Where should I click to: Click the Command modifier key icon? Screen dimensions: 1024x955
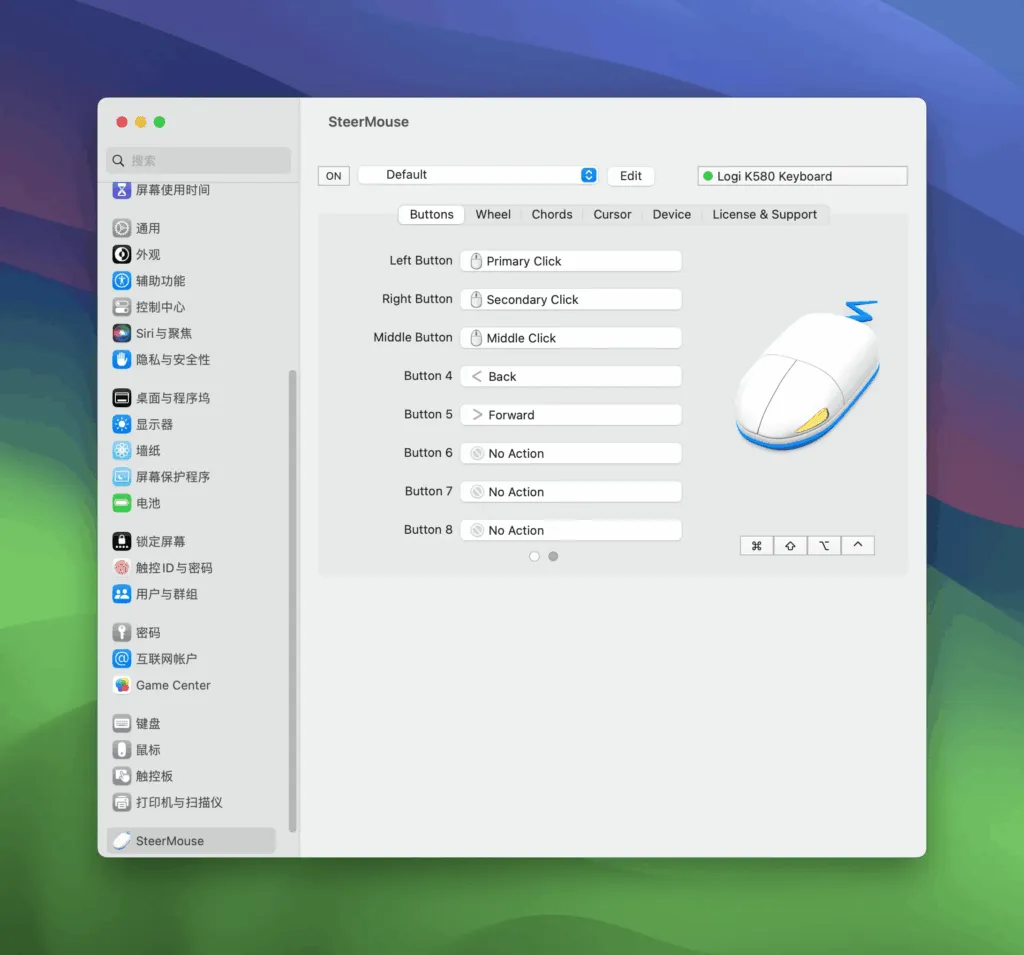pos(756,545)
